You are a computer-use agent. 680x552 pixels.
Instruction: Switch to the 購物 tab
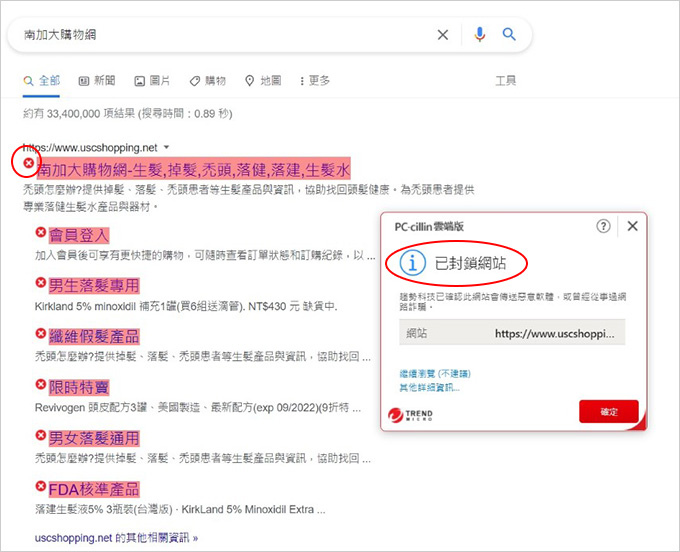tap(208, 81)
